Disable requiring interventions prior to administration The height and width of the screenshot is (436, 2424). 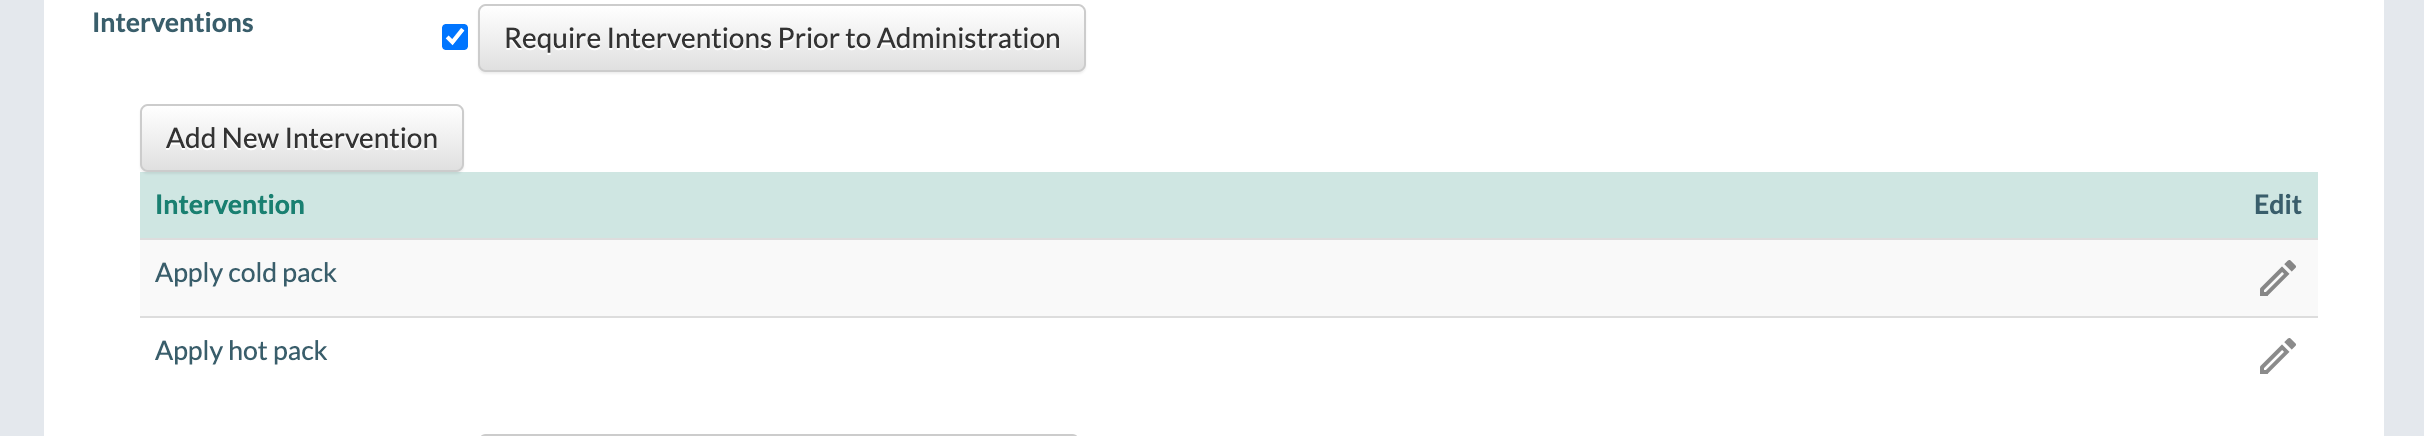[455, 38]
